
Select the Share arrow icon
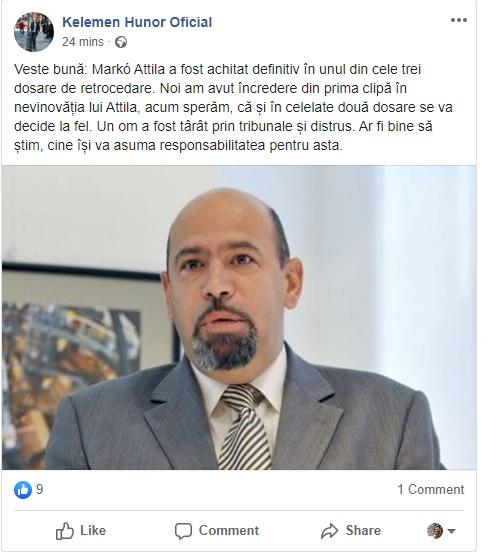tap(330, 531)
